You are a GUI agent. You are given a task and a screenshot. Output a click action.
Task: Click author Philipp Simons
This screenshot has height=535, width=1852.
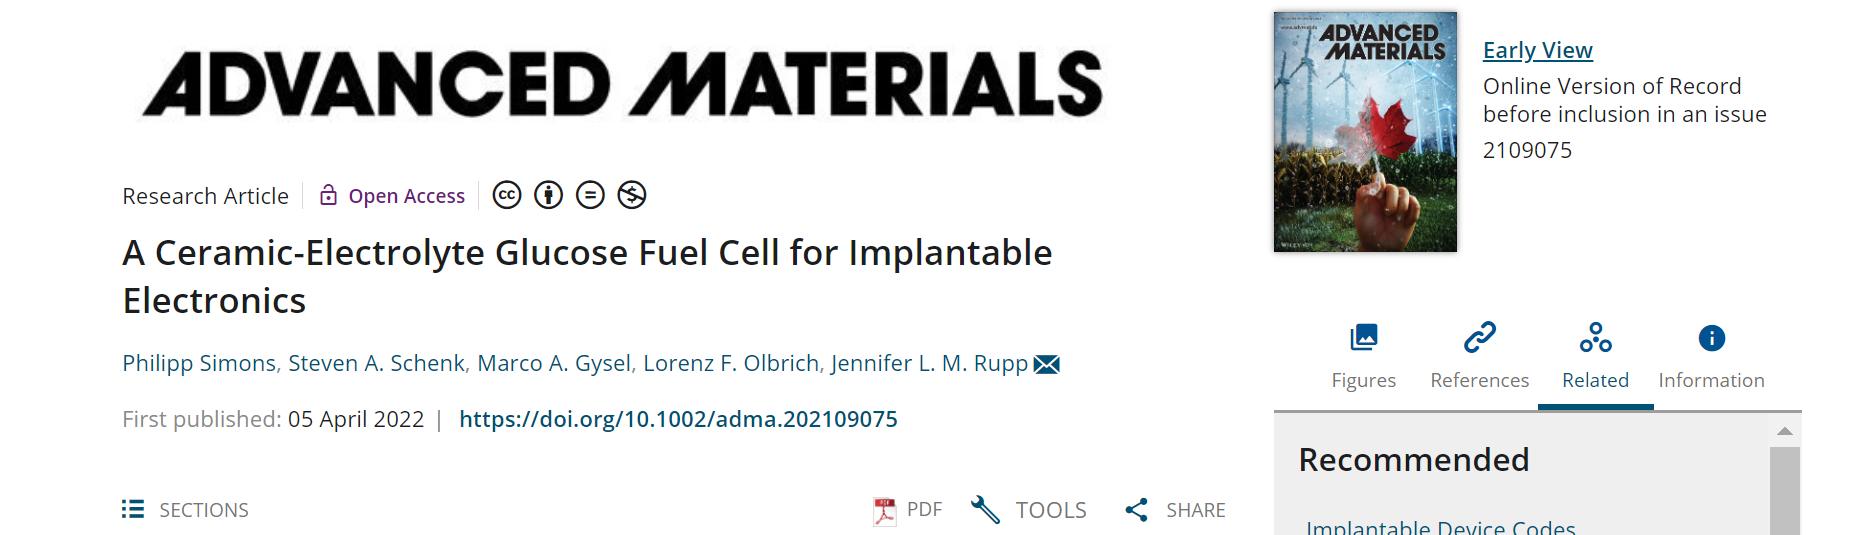199,363
